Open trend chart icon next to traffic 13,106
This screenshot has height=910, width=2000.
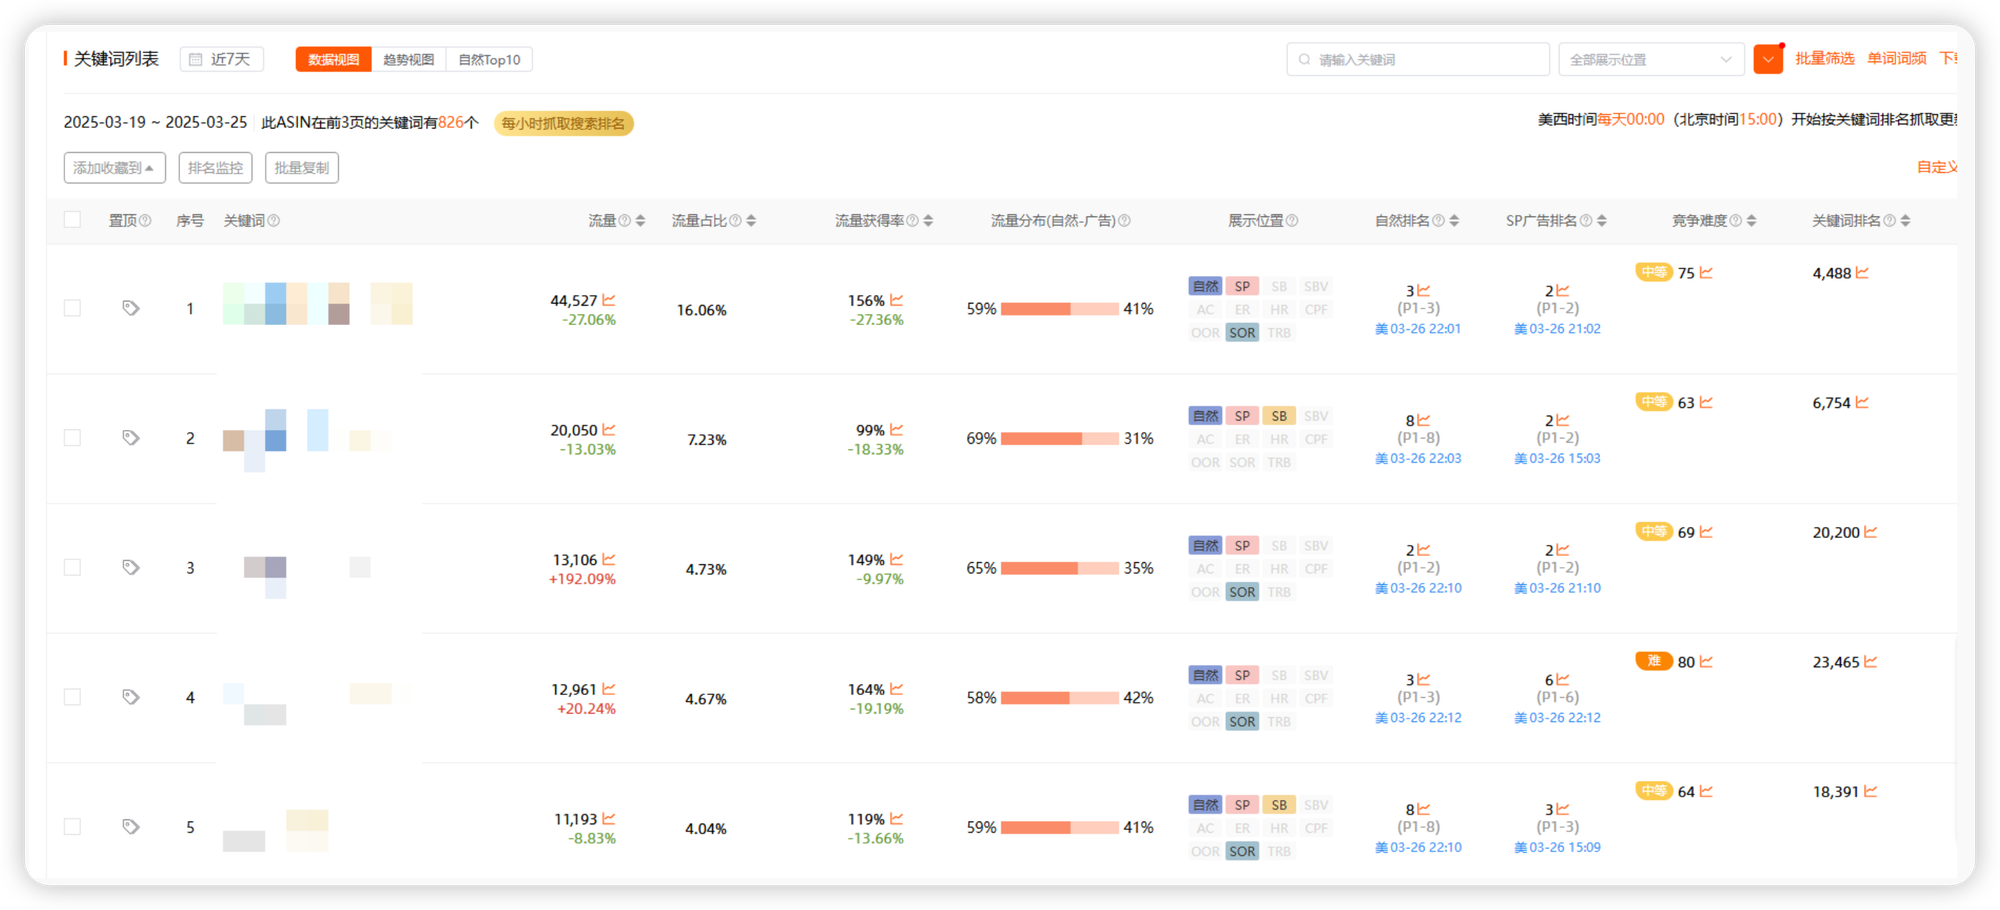pos(609,559)
